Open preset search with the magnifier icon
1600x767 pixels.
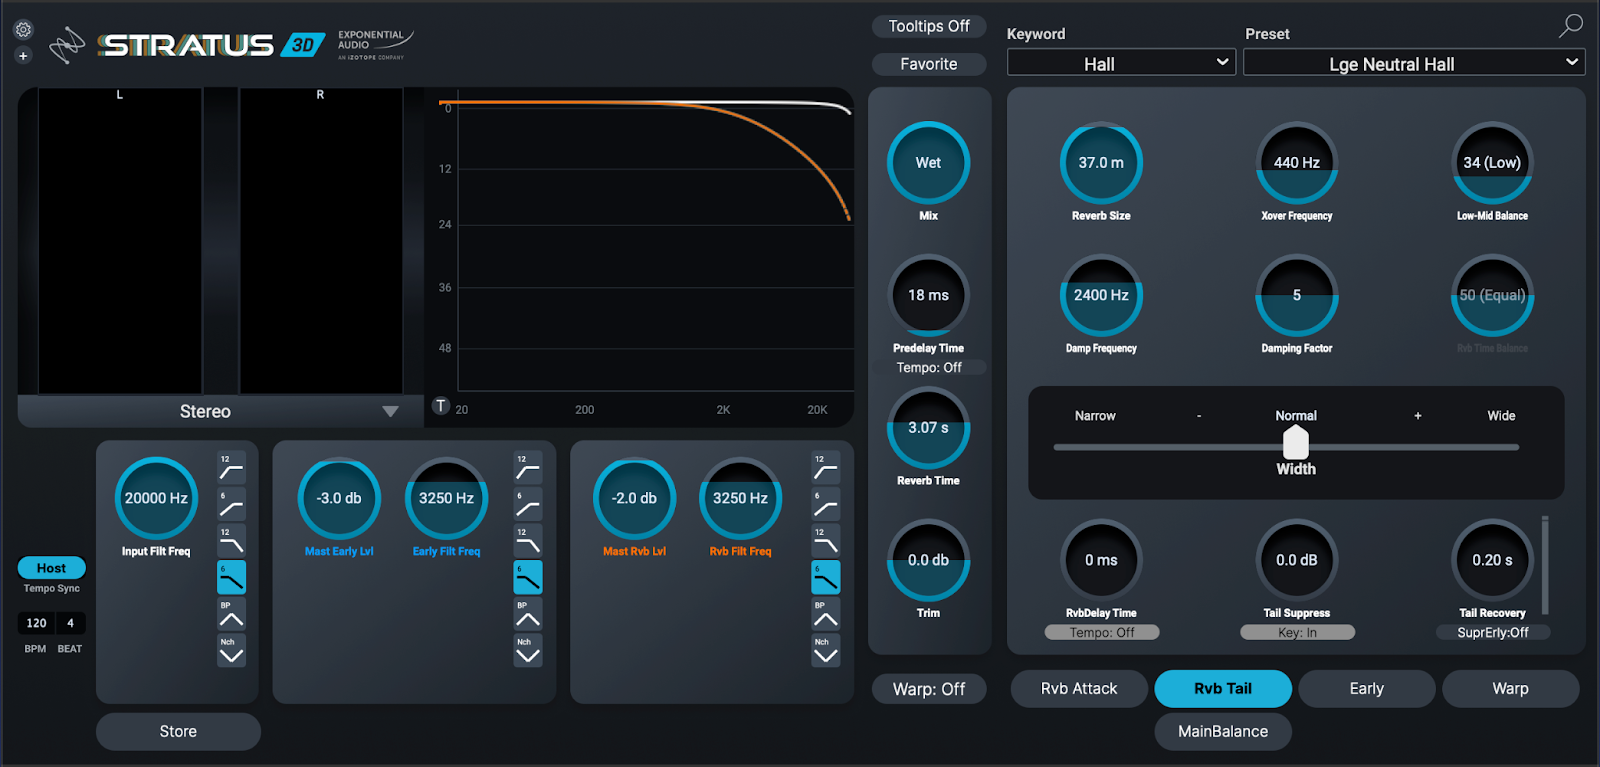[x=1570, y=26]
